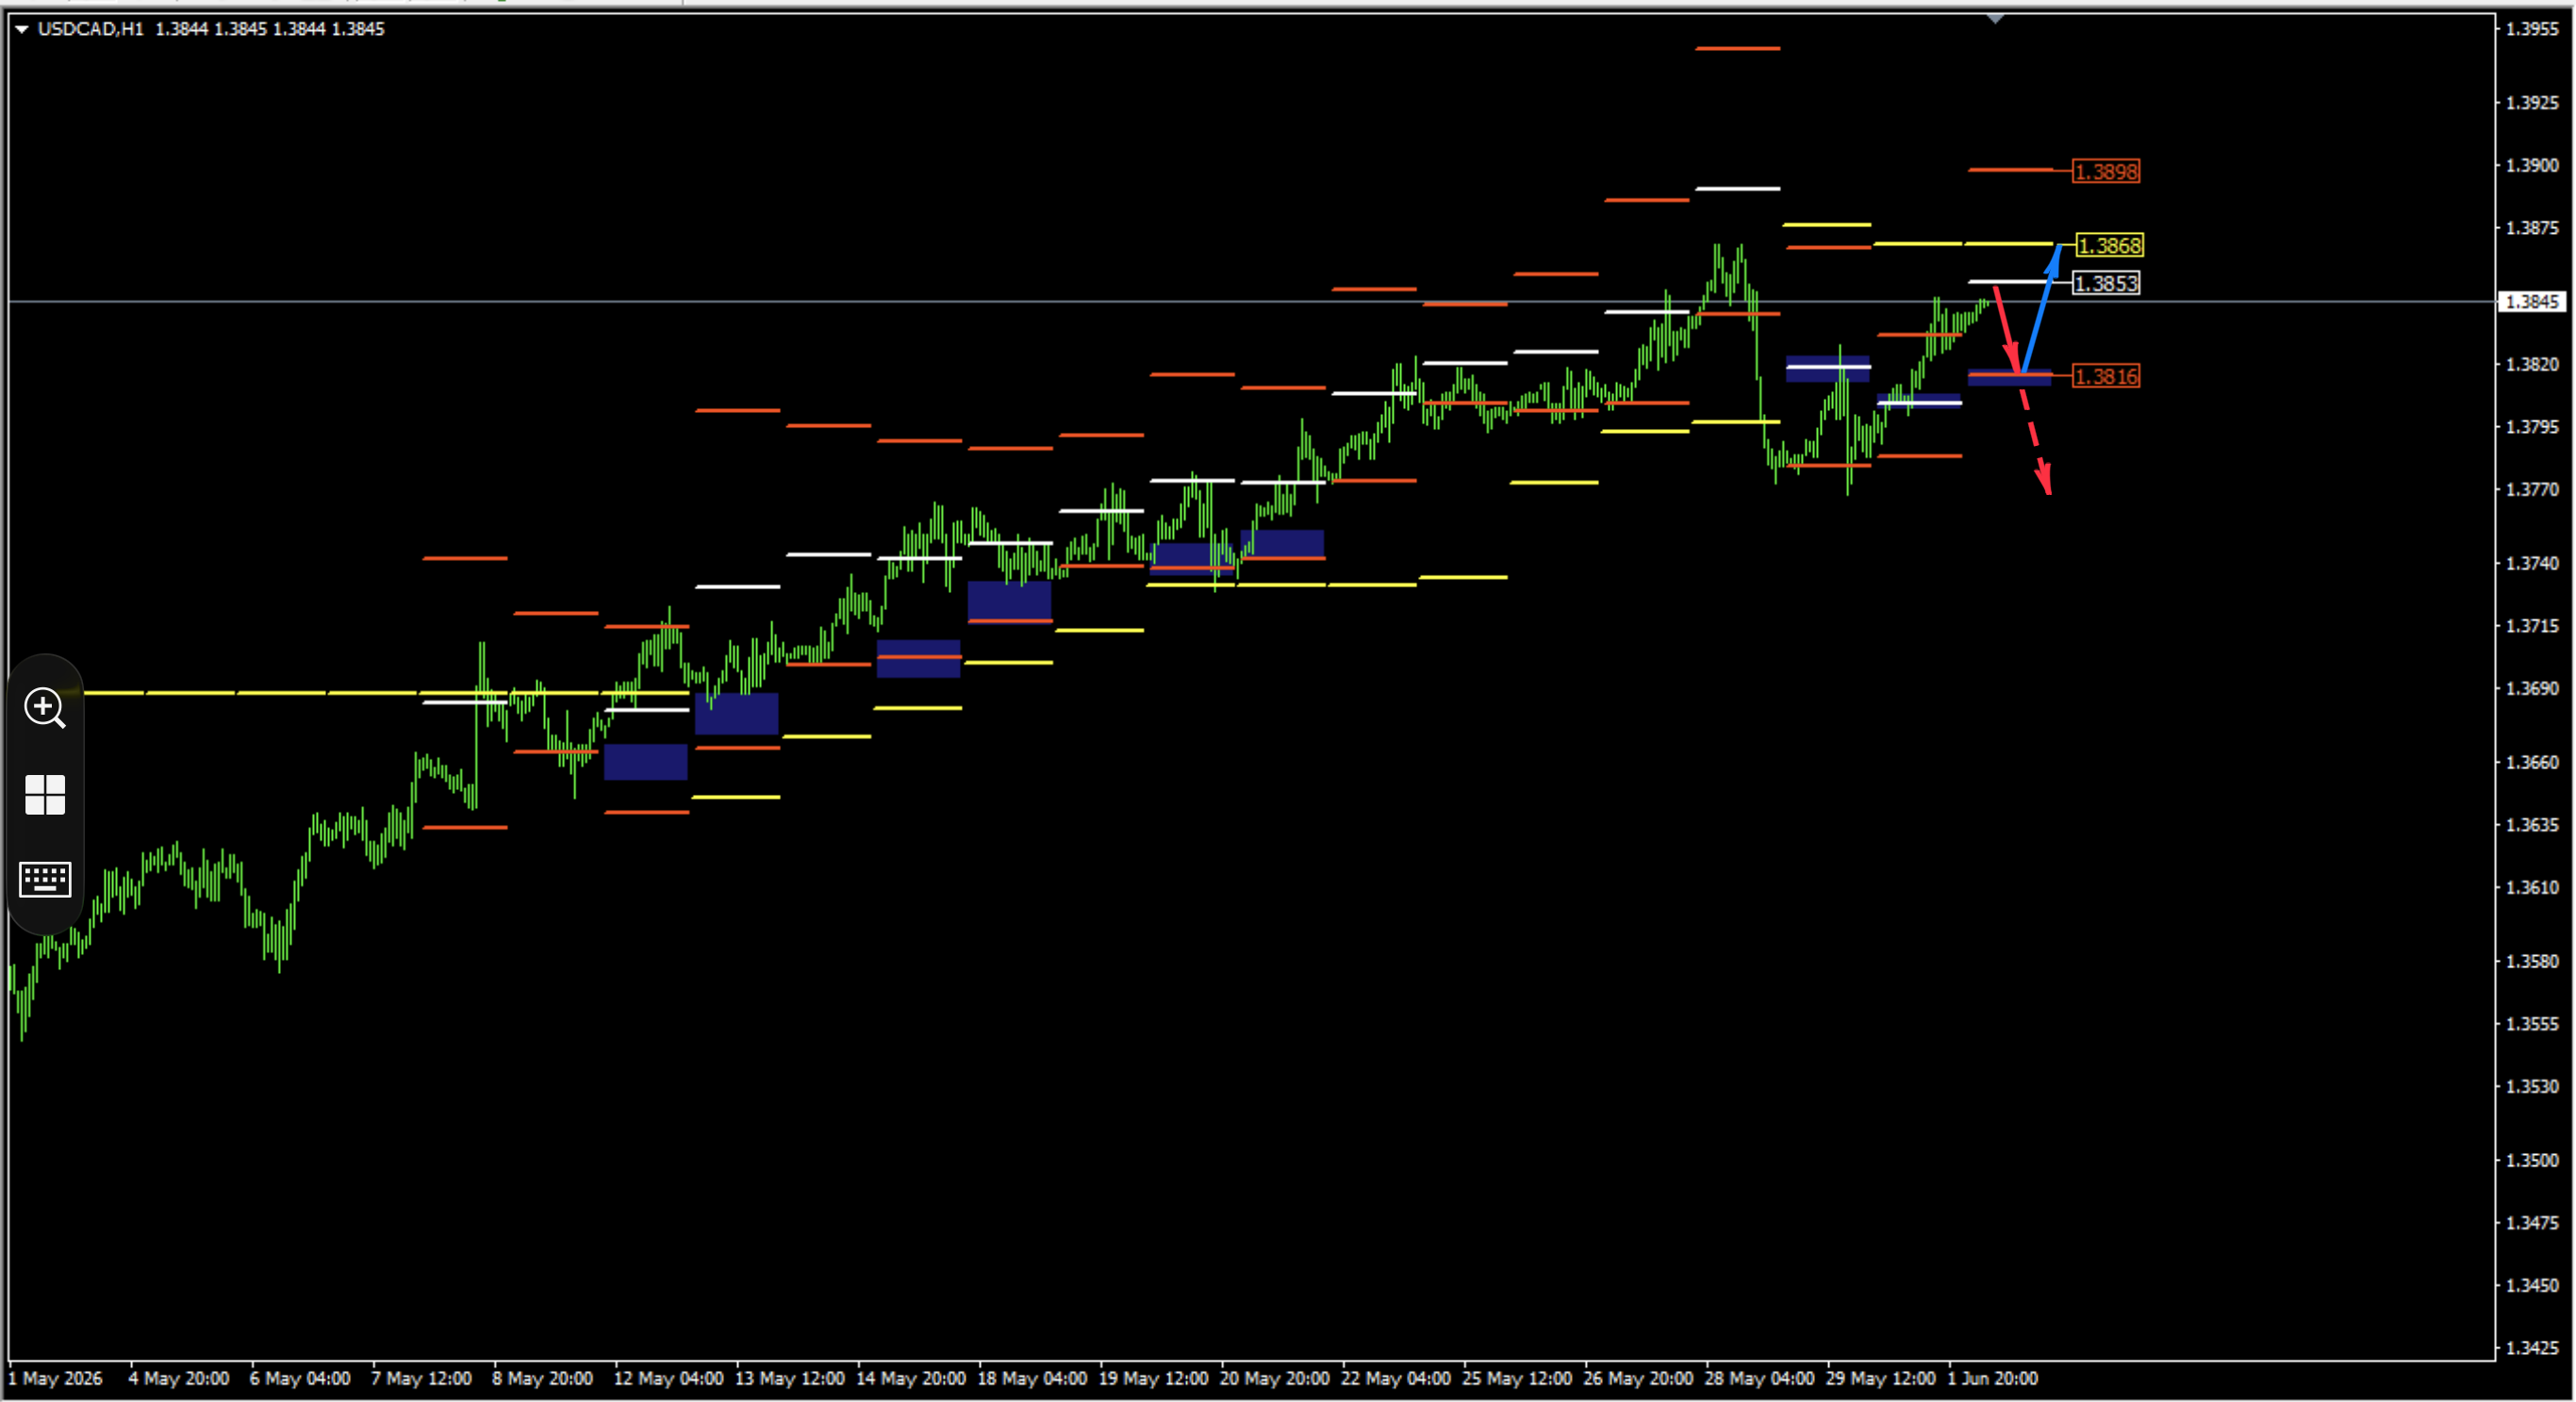2576x1402 pixels.
Task: Click the 1.3770 price scale value
Action: pos(2532,490)
